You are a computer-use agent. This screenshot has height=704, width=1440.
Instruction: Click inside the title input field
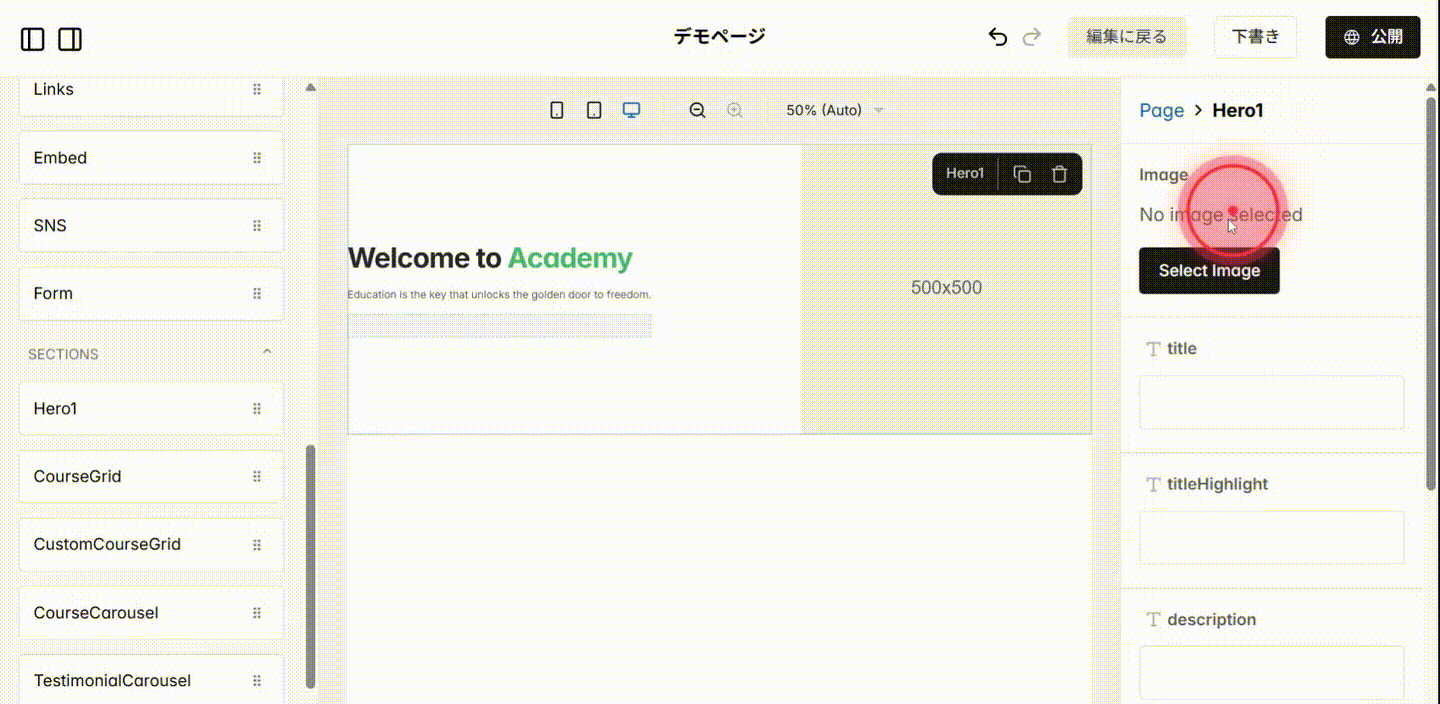1271,402
